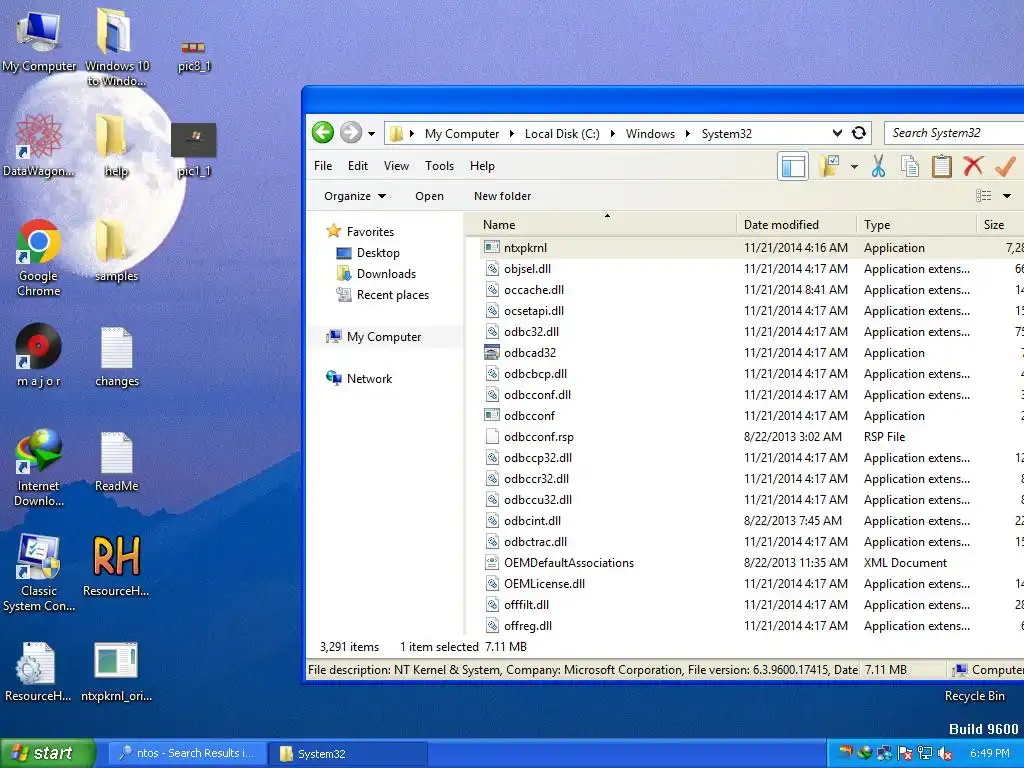Expand arrow after Windows in path
Viewport: 1024px width, 768px height.
click(688, 134)
